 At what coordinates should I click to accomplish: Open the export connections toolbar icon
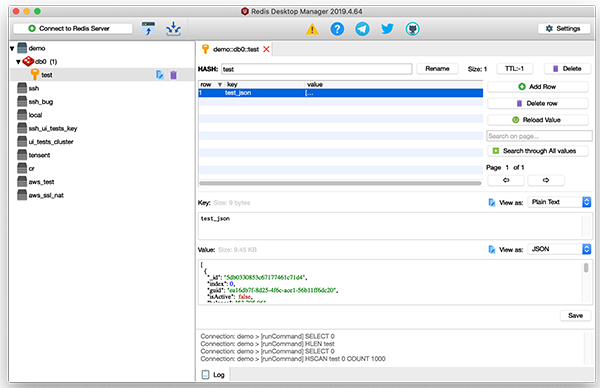click(173, 29)
